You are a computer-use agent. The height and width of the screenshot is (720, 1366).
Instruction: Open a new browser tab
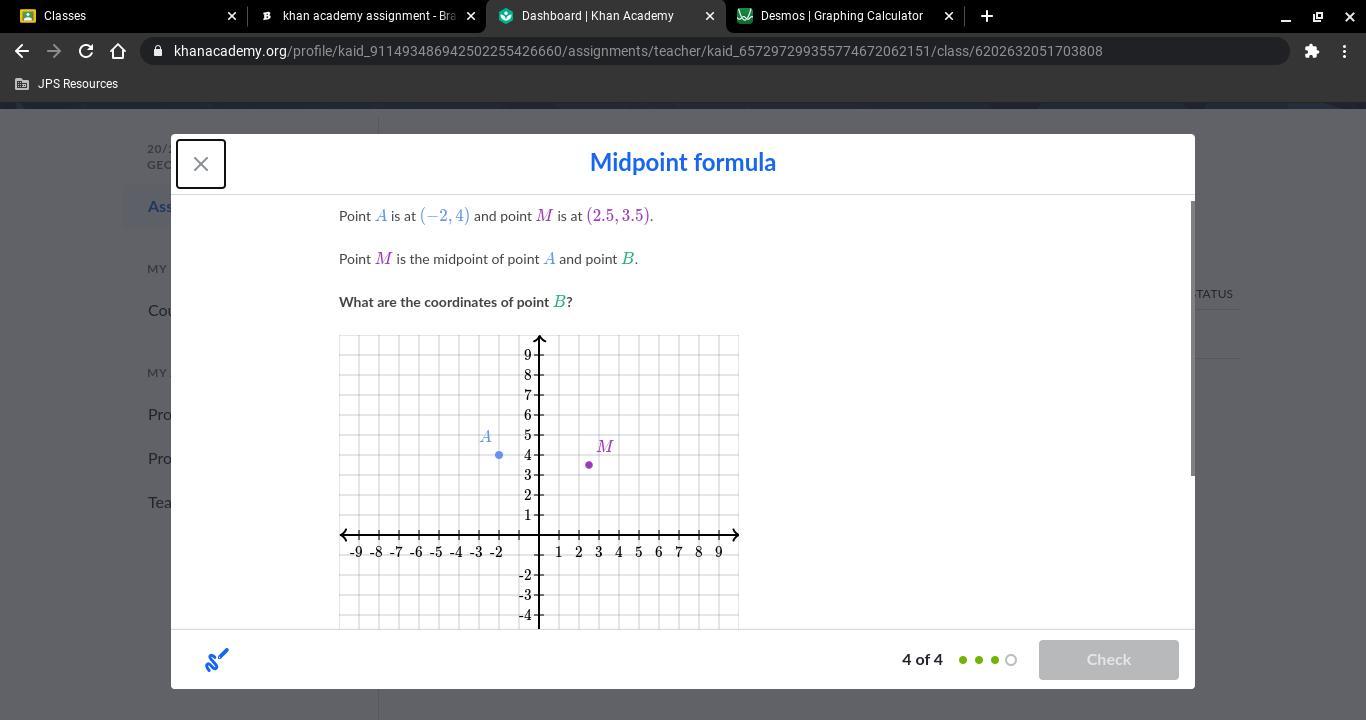pyautogui.click(x=987, y=16)
